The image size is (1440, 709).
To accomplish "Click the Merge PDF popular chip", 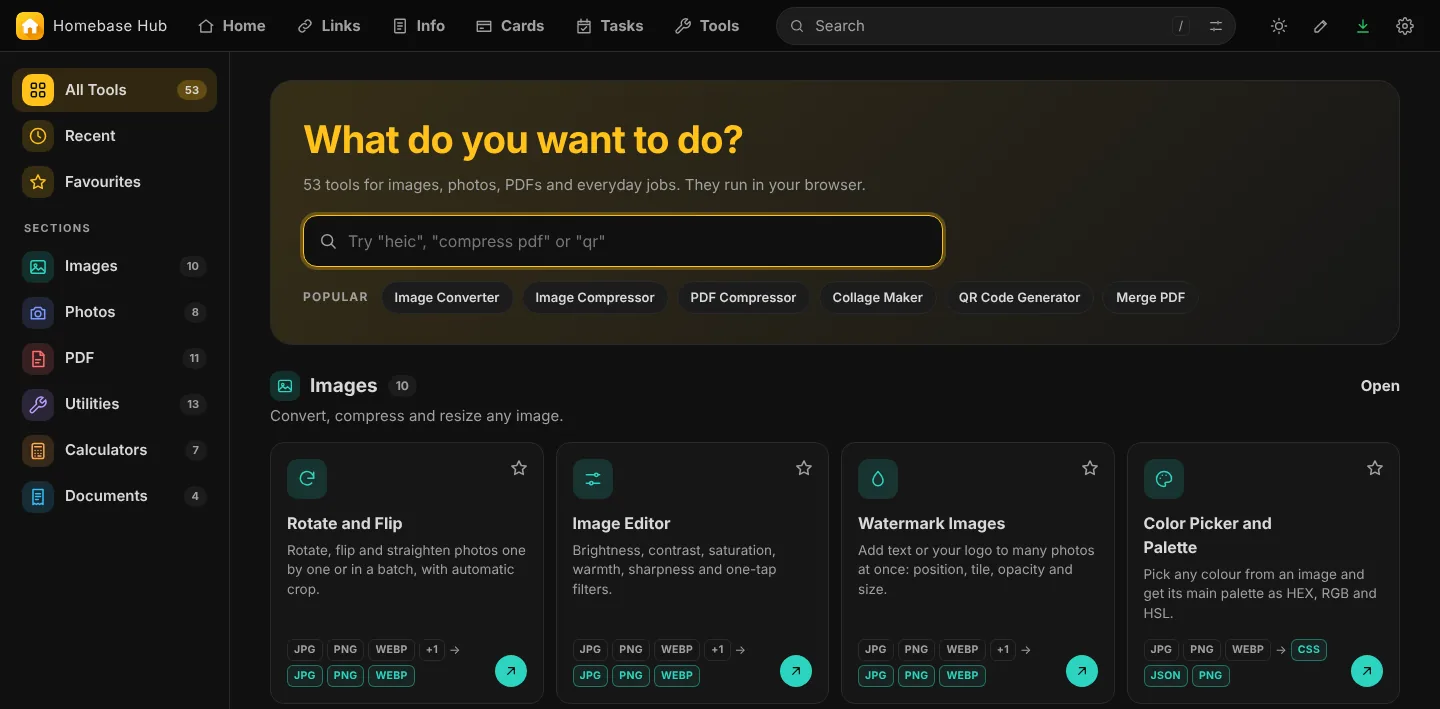I will [x=1151, y=297].
